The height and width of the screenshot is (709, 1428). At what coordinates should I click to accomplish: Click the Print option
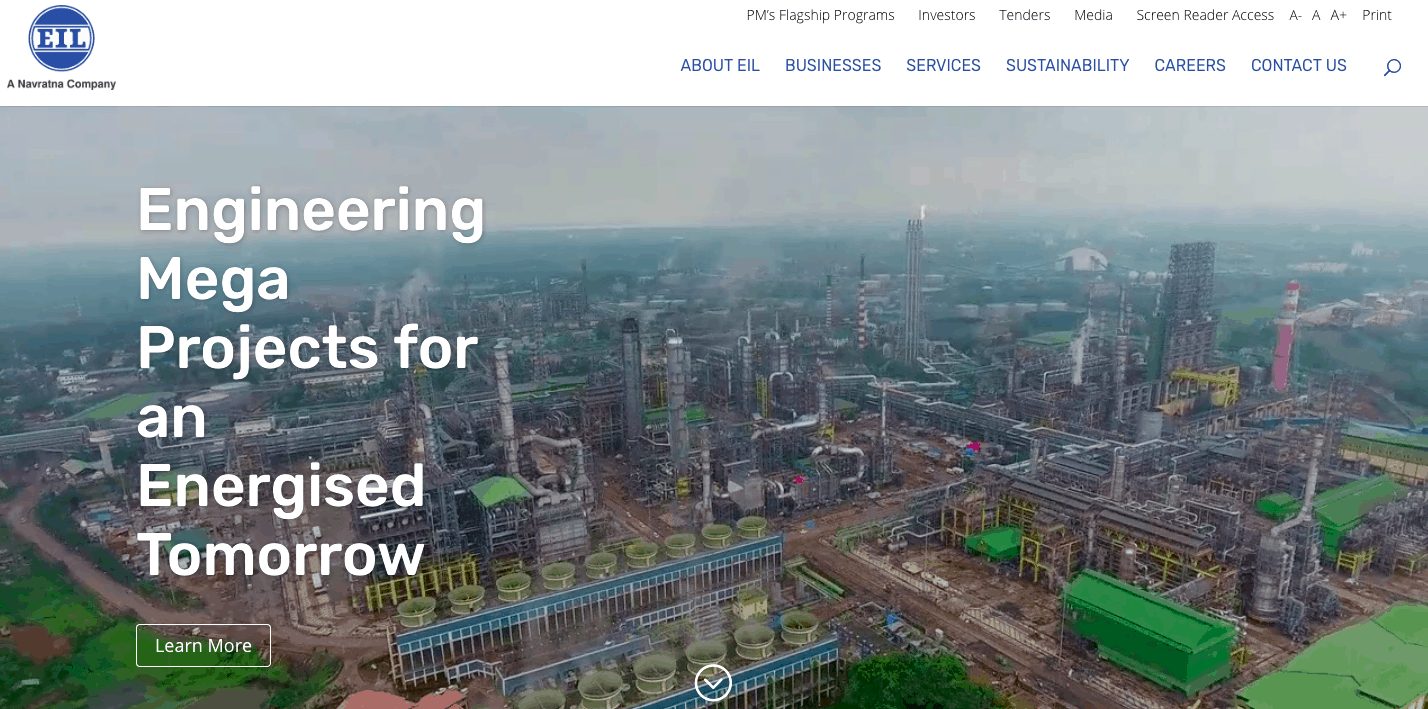coord(1376,15)
